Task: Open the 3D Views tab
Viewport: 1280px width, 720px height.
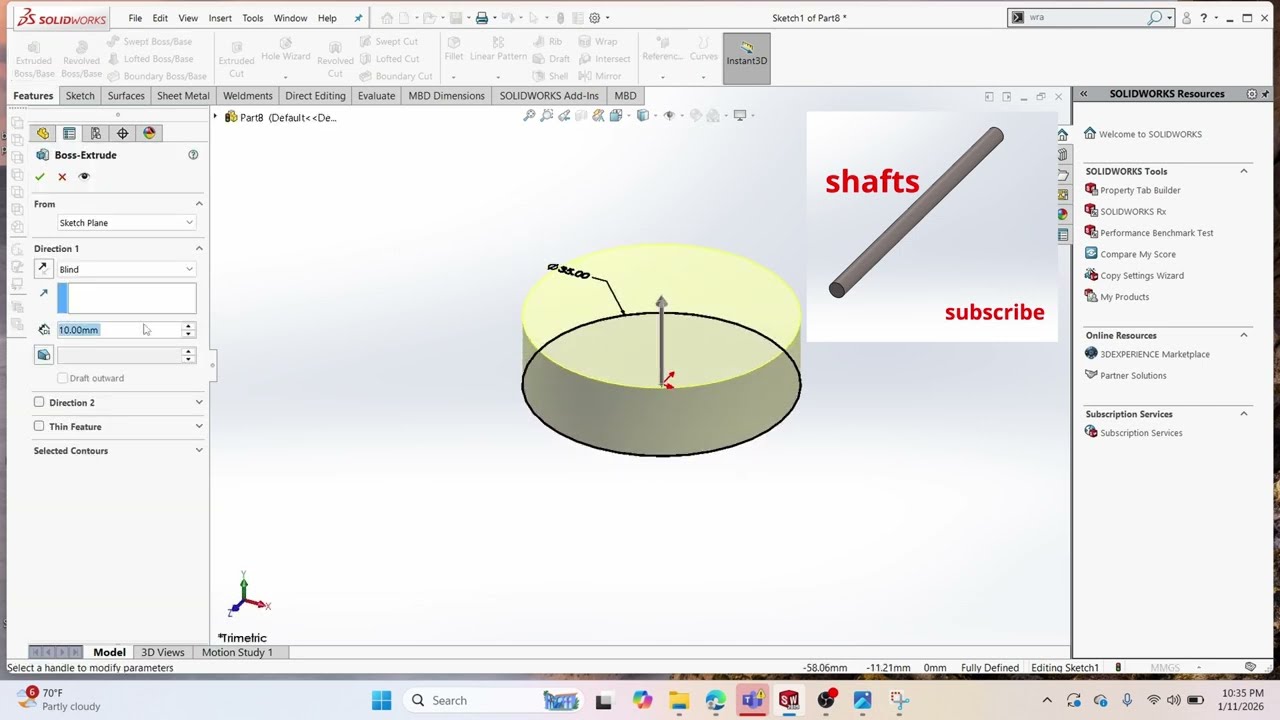Action: point(162,652)
